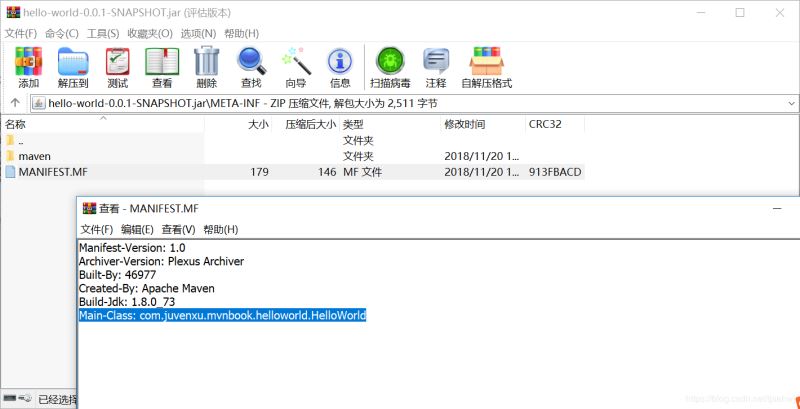Click the size value 179
The image size is (800, 409).
[x=259, y=172]
